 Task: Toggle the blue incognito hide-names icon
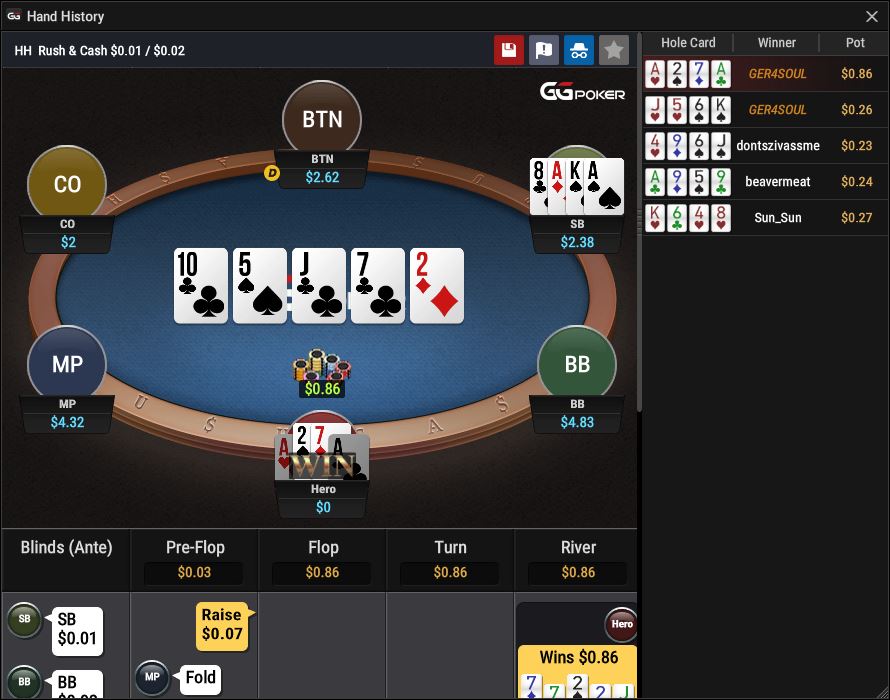coord(578,50)
